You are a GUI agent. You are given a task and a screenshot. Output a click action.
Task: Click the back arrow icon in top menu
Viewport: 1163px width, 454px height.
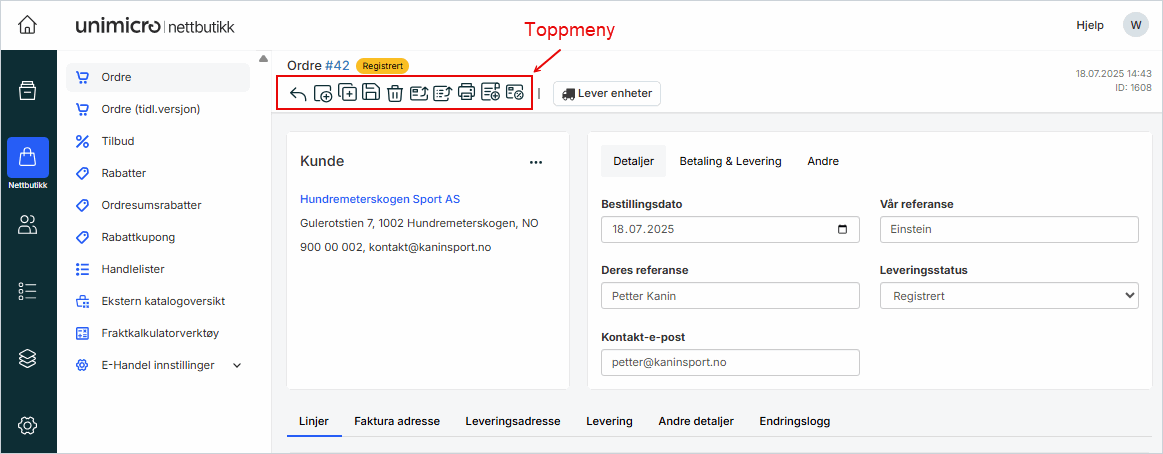(298, 94)
